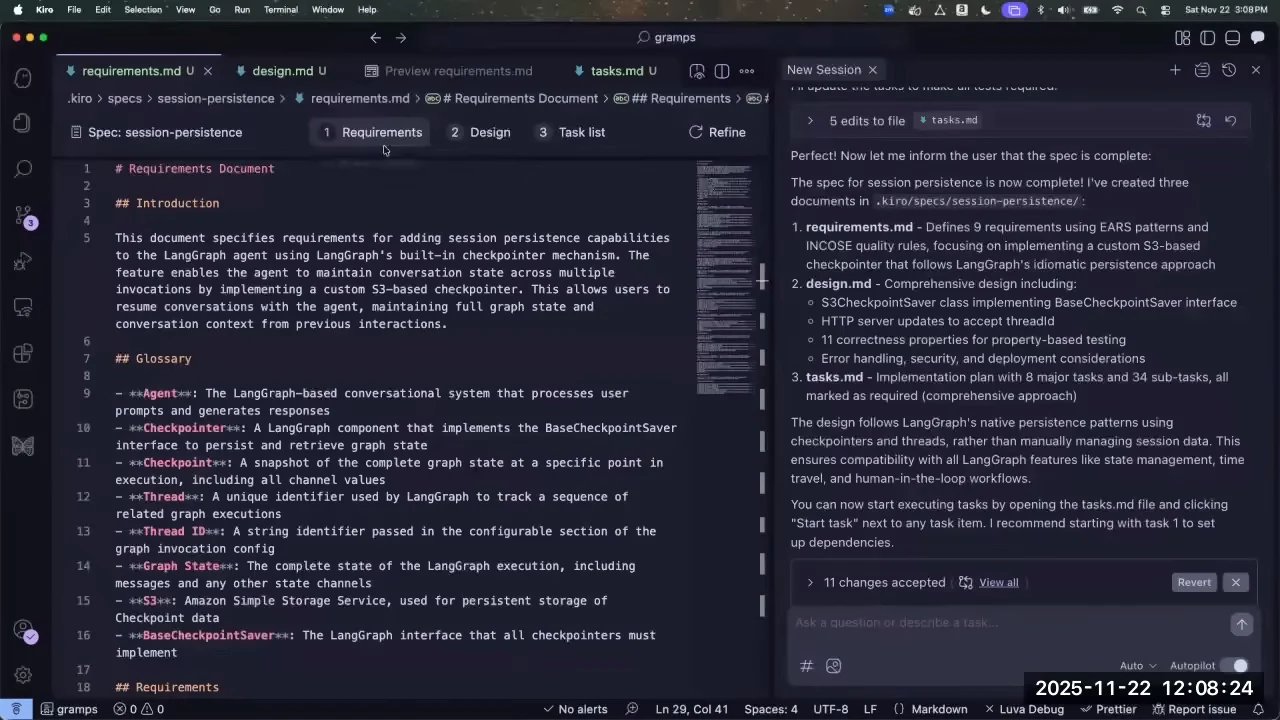Open the specs breadcrumb dropdown
Screen dimensions: 1280x720
[x=125, y=99]
